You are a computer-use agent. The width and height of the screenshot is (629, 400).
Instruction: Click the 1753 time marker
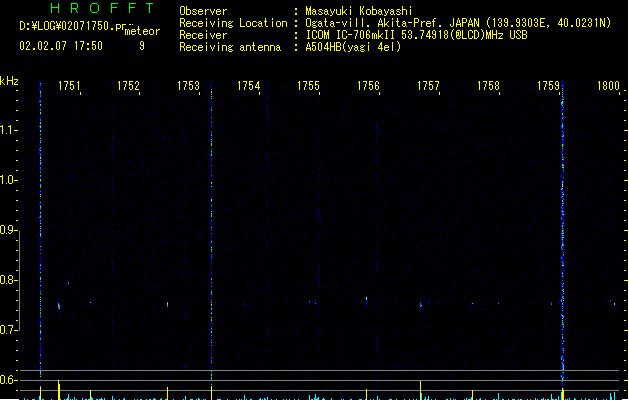189,86
